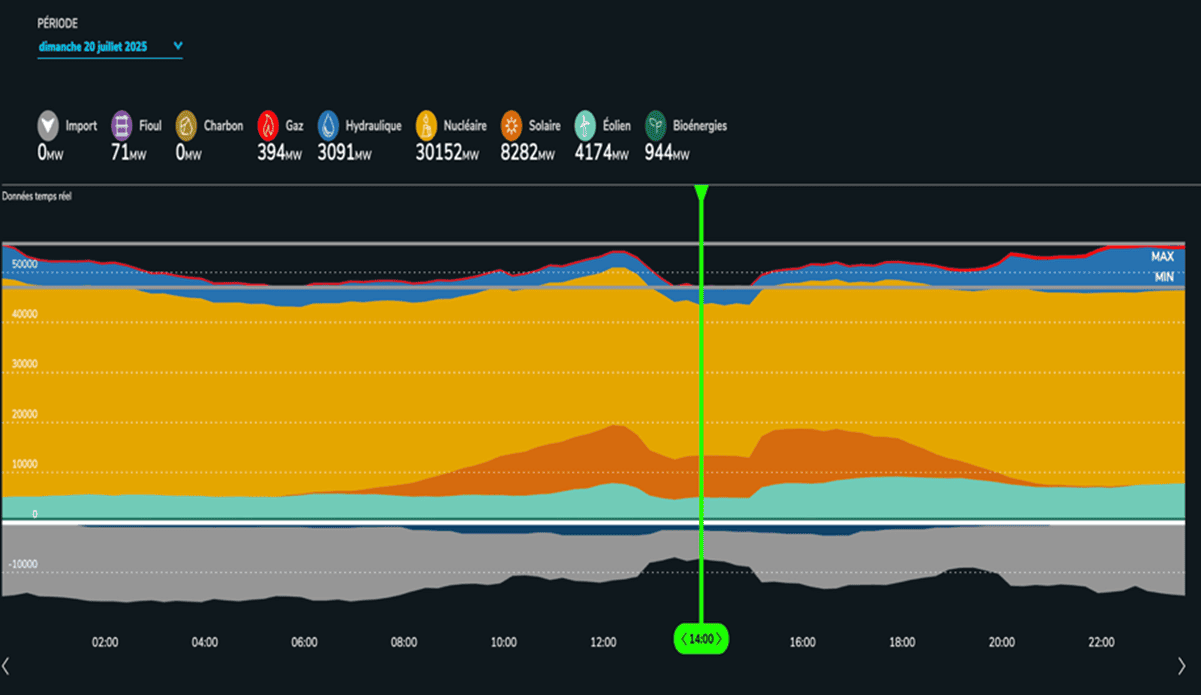
Task: Click the 20:00 label on time axis
Action: click(1001, 643)
